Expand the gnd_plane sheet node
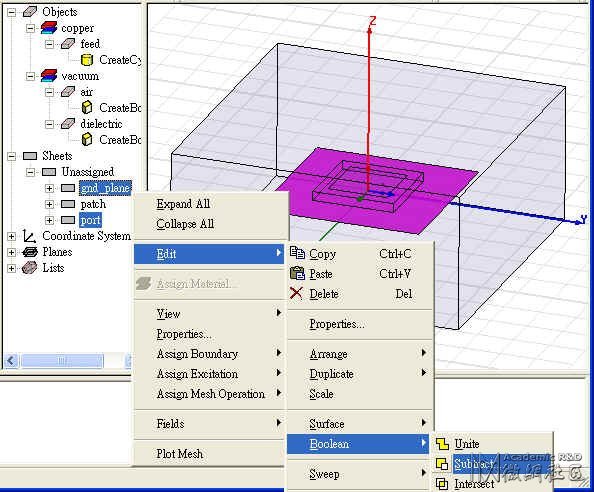Image resolution: width=594 pixels, height=492 pixels. click(49, 188)
